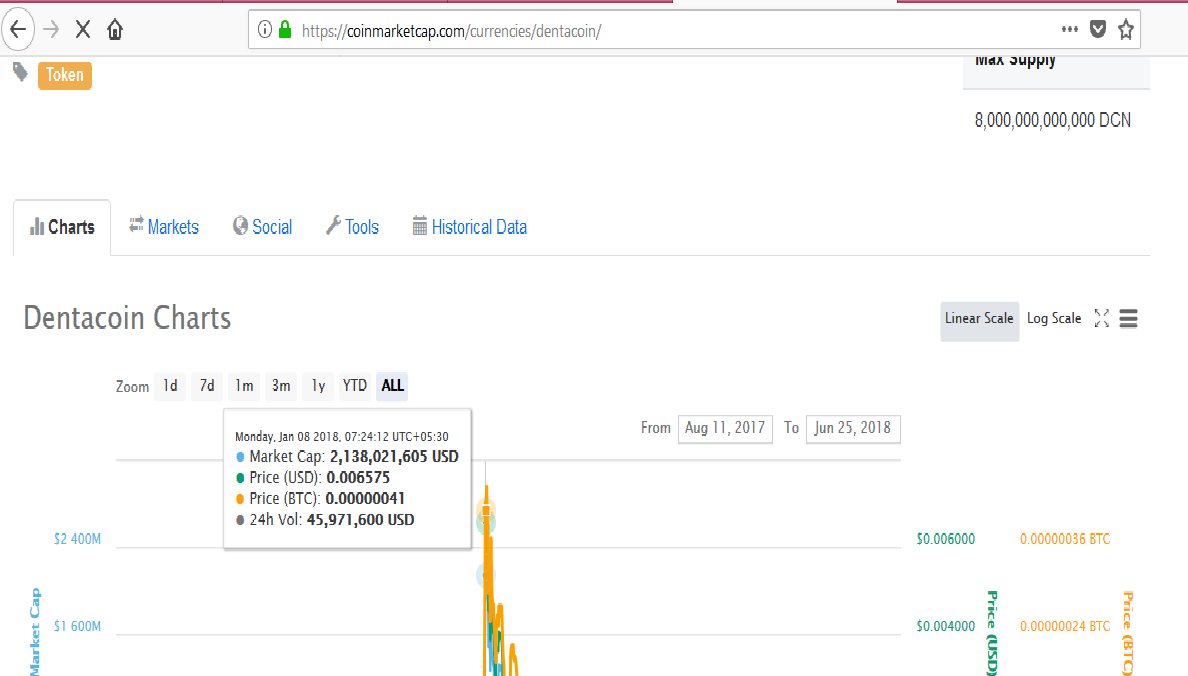Bookmark this page with the star icon

1126,30
